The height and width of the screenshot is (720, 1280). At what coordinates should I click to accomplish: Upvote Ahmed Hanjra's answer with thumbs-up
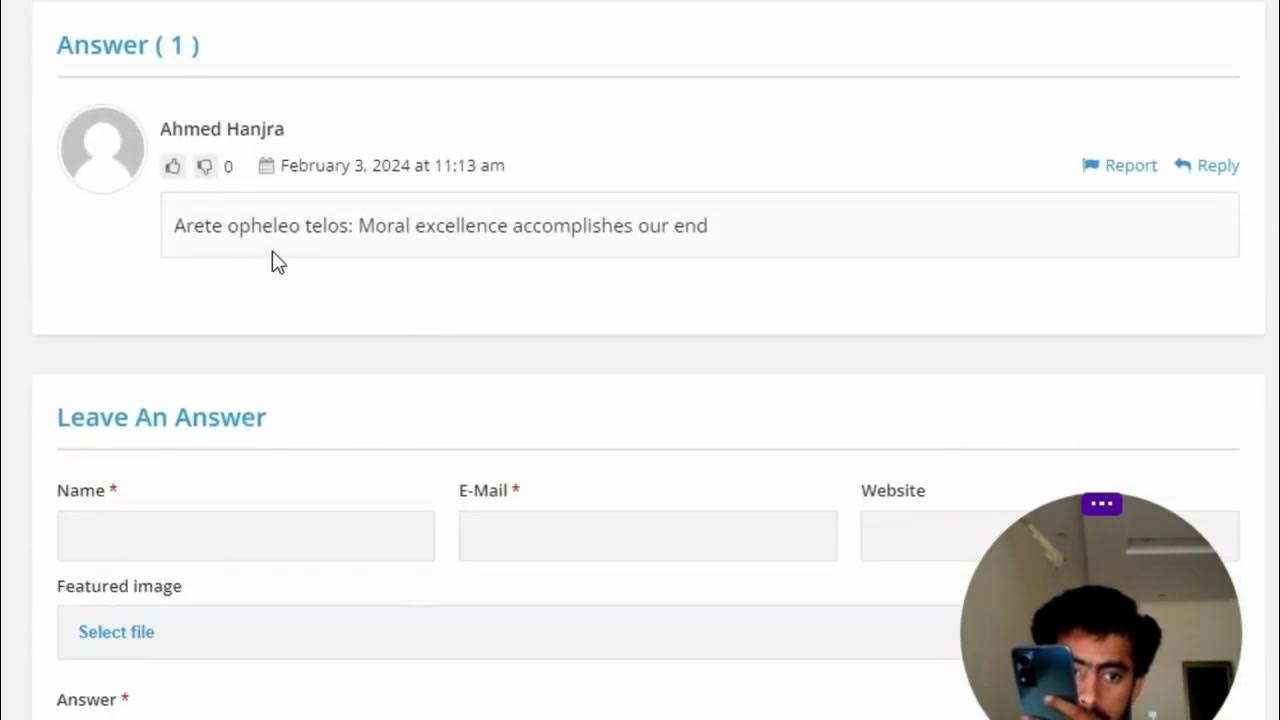coord(173,166)
